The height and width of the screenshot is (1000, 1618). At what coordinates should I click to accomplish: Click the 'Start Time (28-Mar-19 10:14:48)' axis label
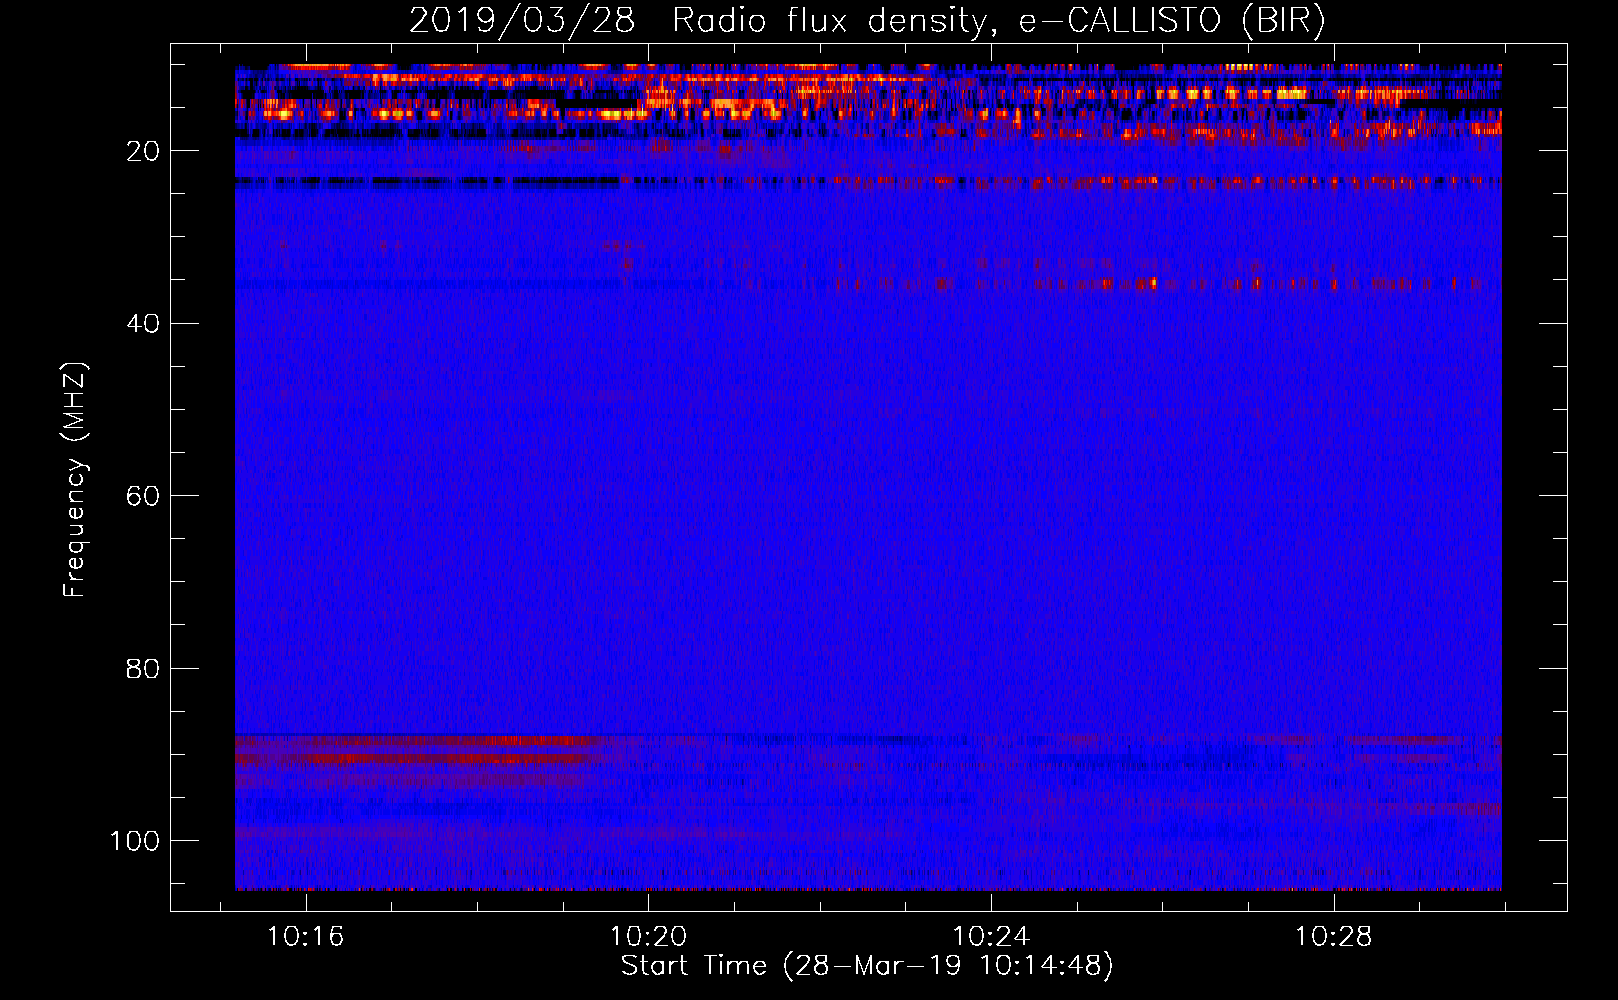click(x=866, y=966)
